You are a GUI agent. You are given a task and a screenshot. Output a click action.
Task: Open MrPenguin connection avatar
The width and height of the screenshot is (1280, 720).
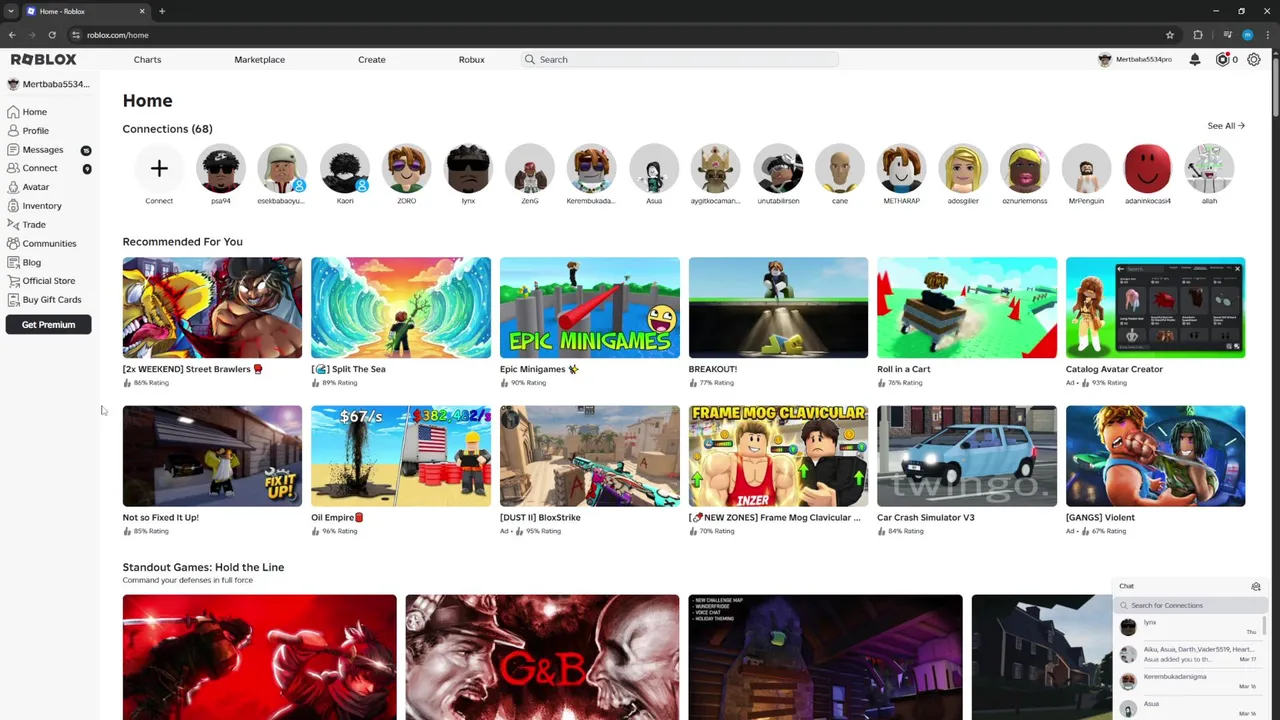[1086, 169]
